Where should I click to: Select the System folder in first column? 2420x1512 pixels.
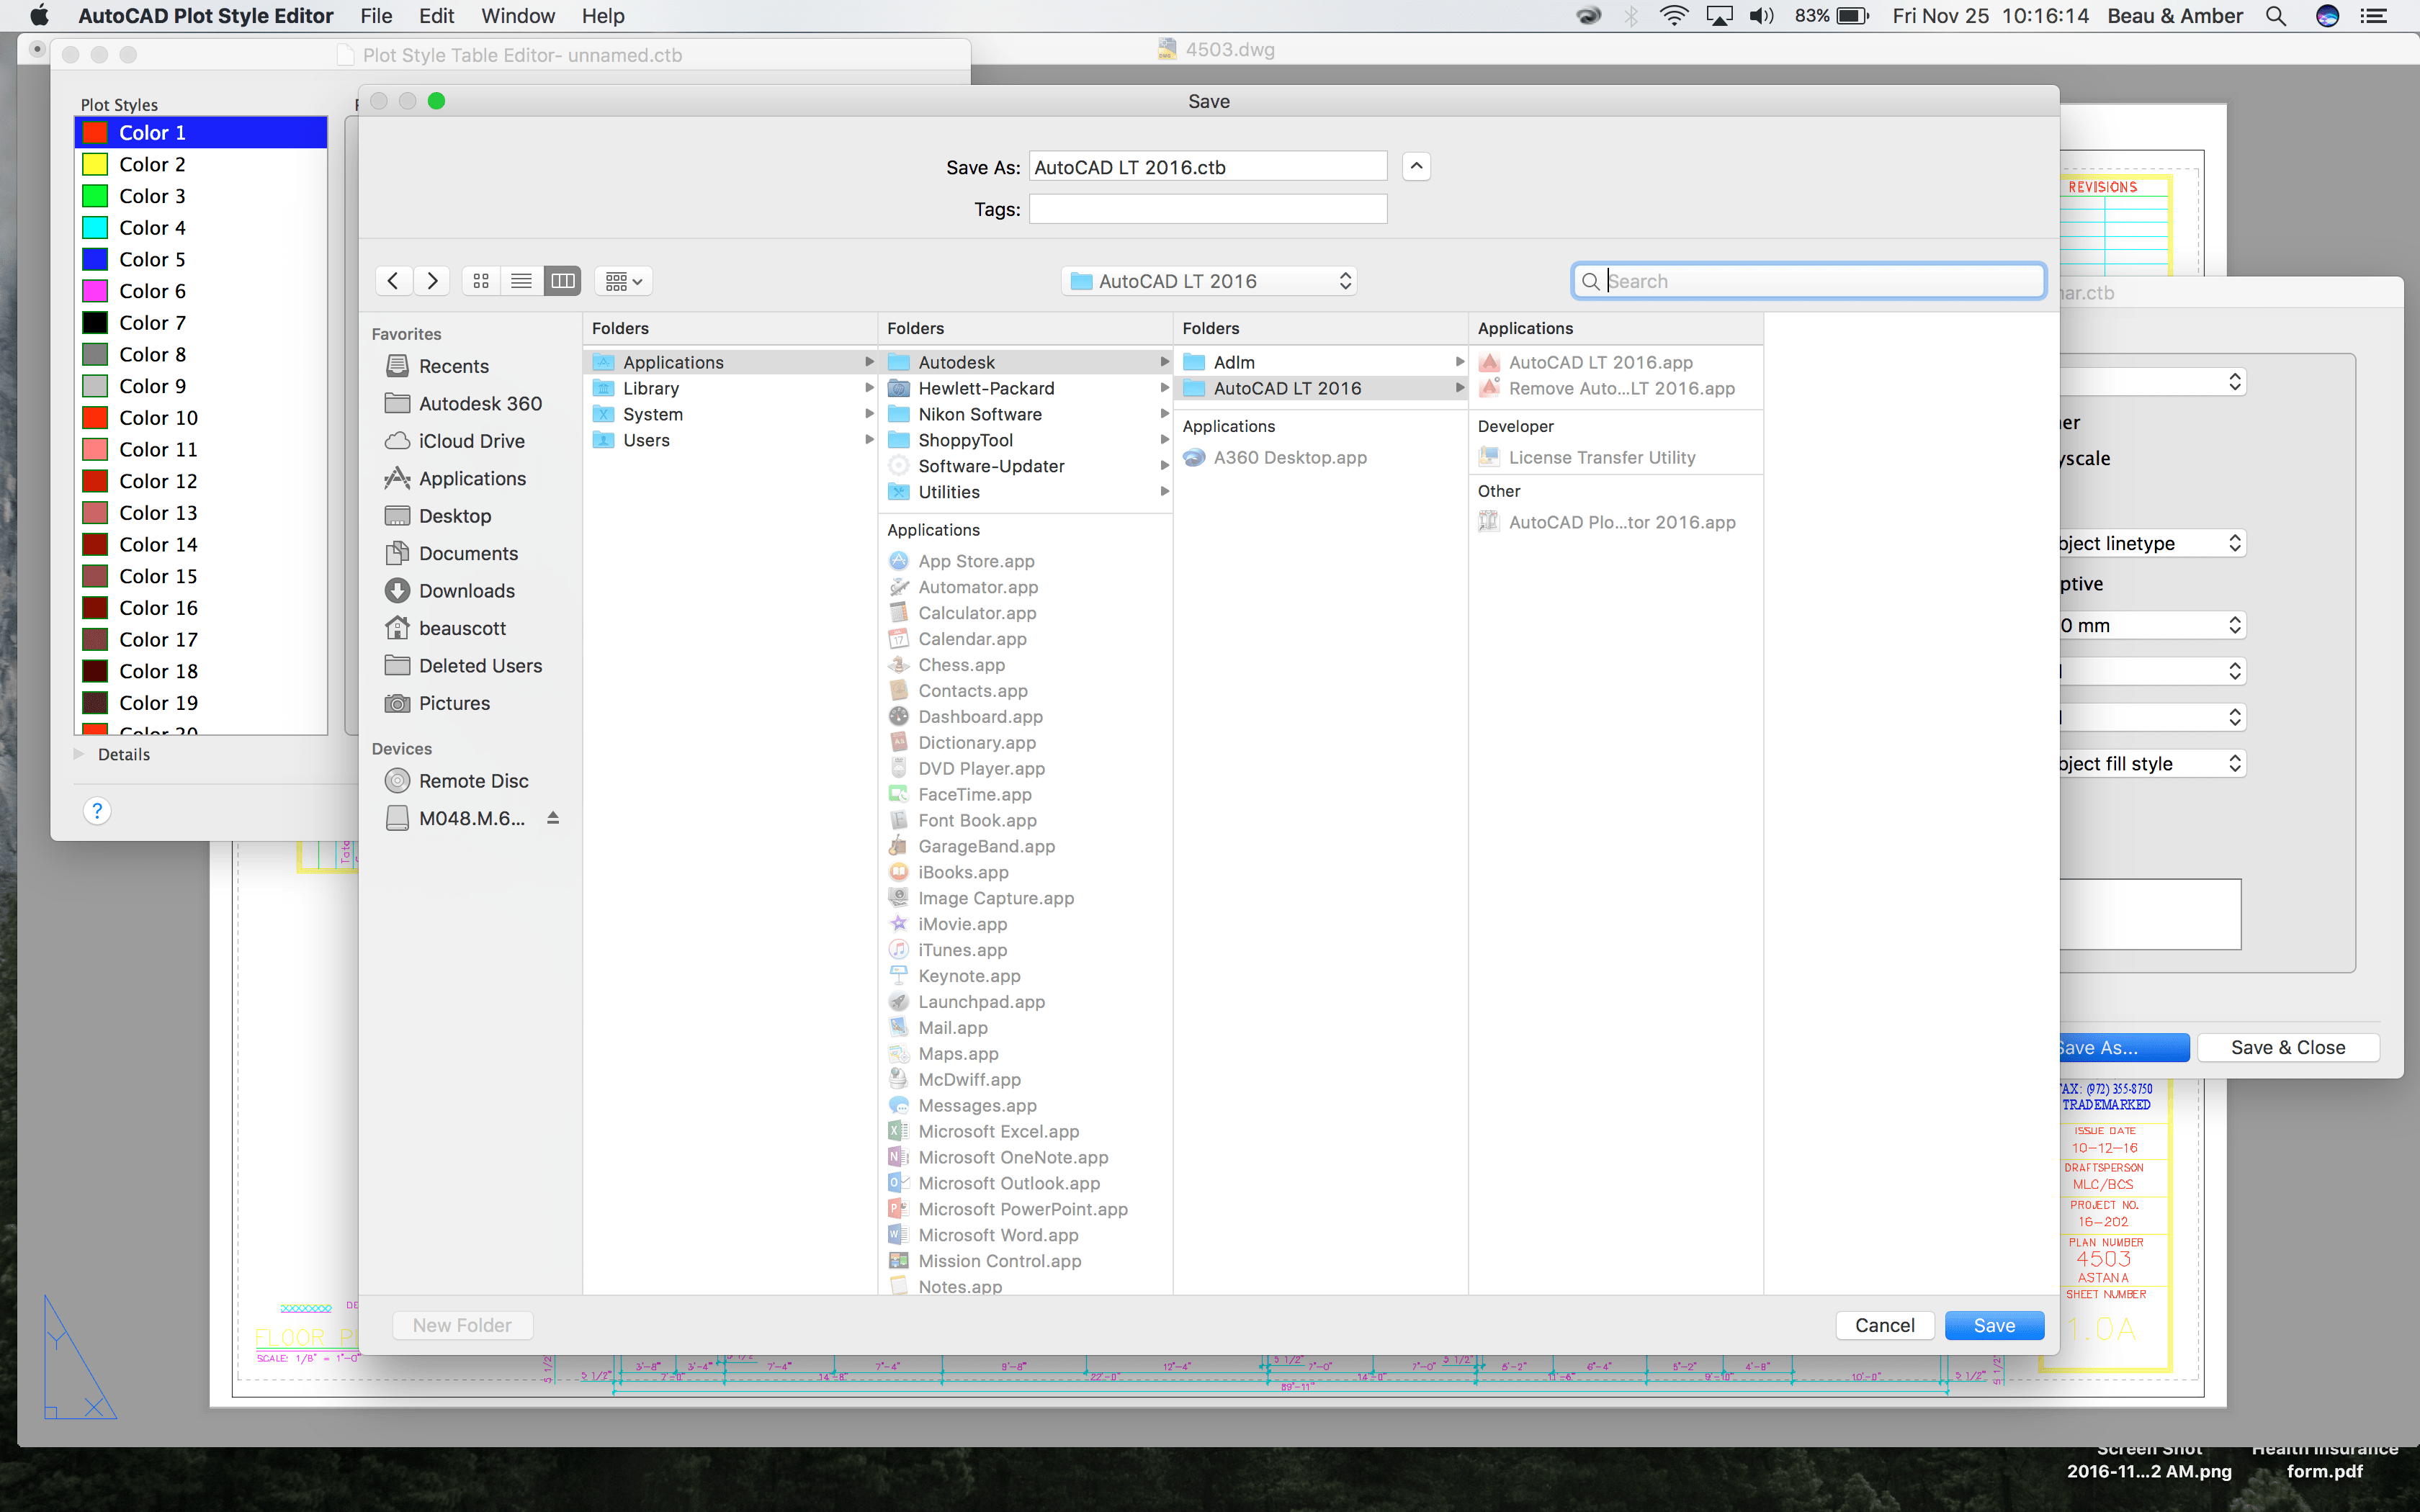click(730, 414)
